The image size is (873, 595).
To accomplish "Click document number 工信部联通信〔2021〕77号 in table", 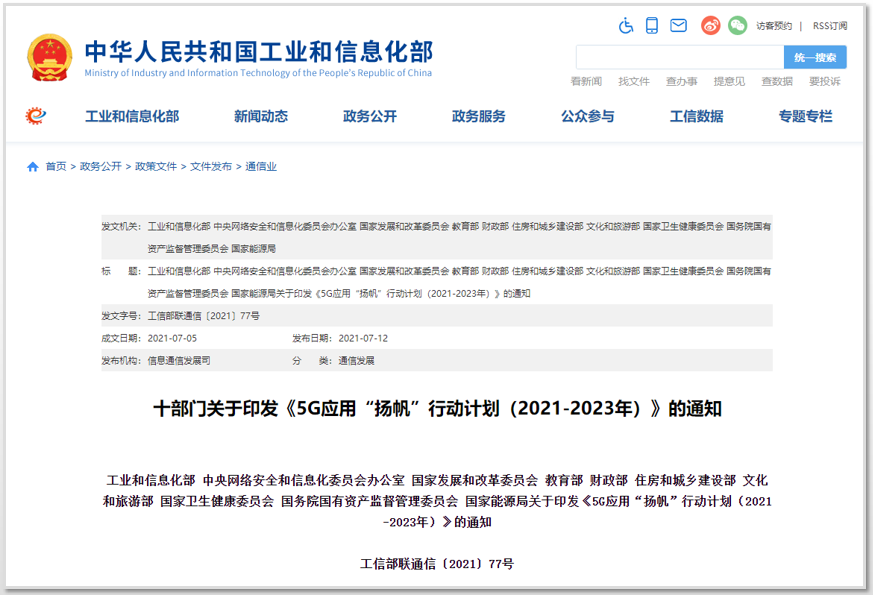I will (203, 316).
